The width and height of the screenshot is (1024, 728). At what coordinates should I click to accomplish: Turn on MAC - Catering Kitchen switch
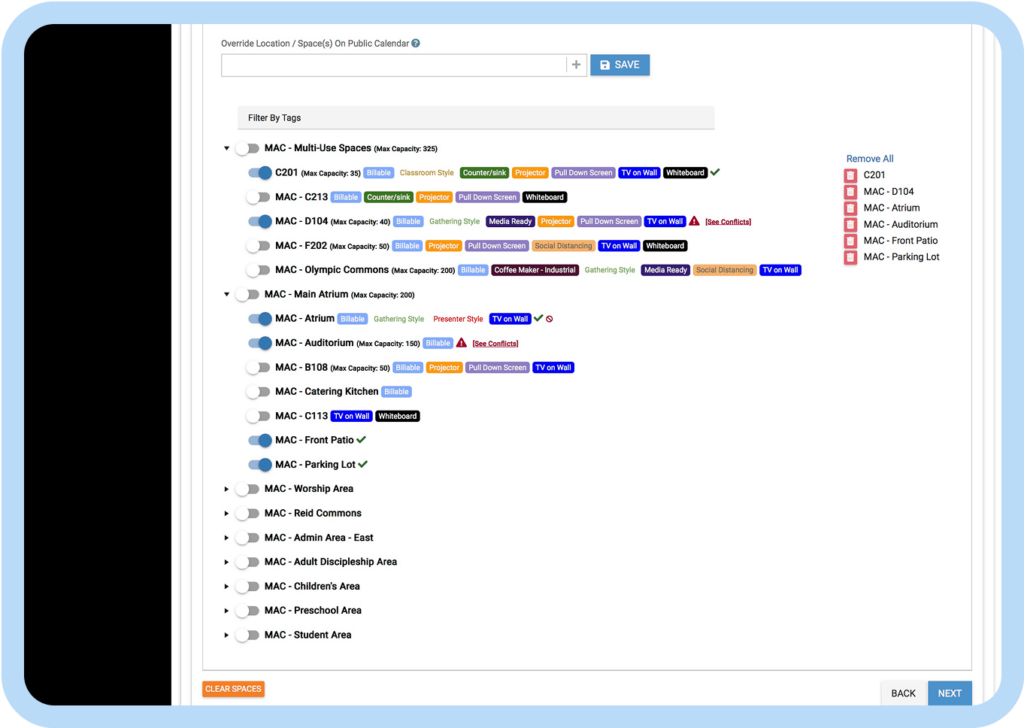click(x=260, y=392)
